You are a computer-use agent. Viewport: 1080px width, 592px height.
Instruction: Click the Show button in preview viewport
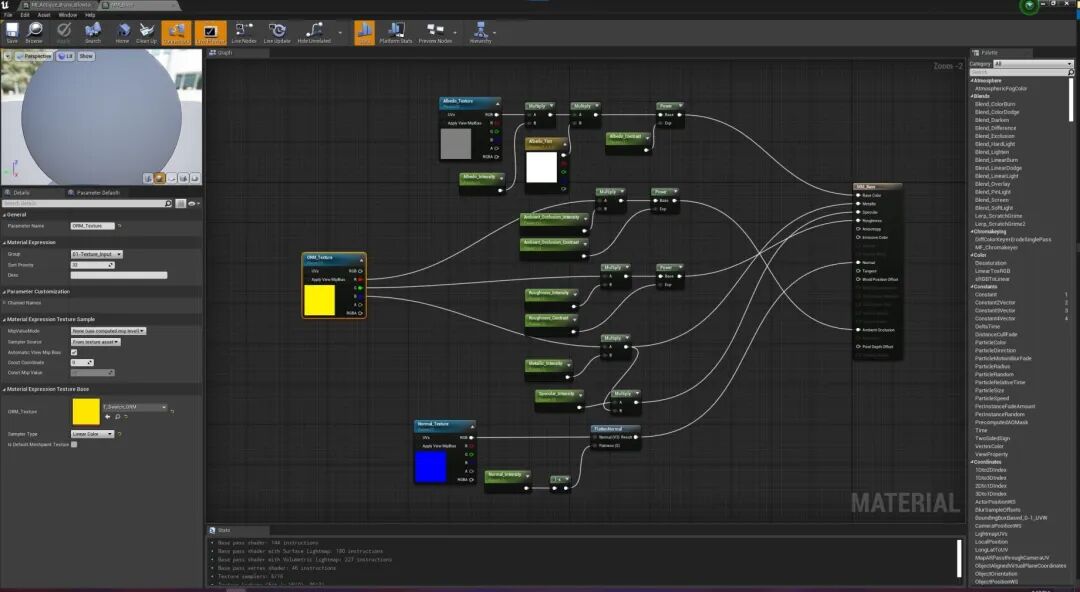[86, 56]
